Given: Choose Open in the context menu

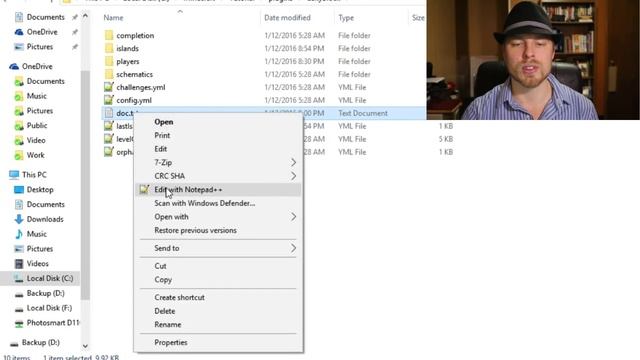Looking at the screenshot, I should [x=164, y=122].
